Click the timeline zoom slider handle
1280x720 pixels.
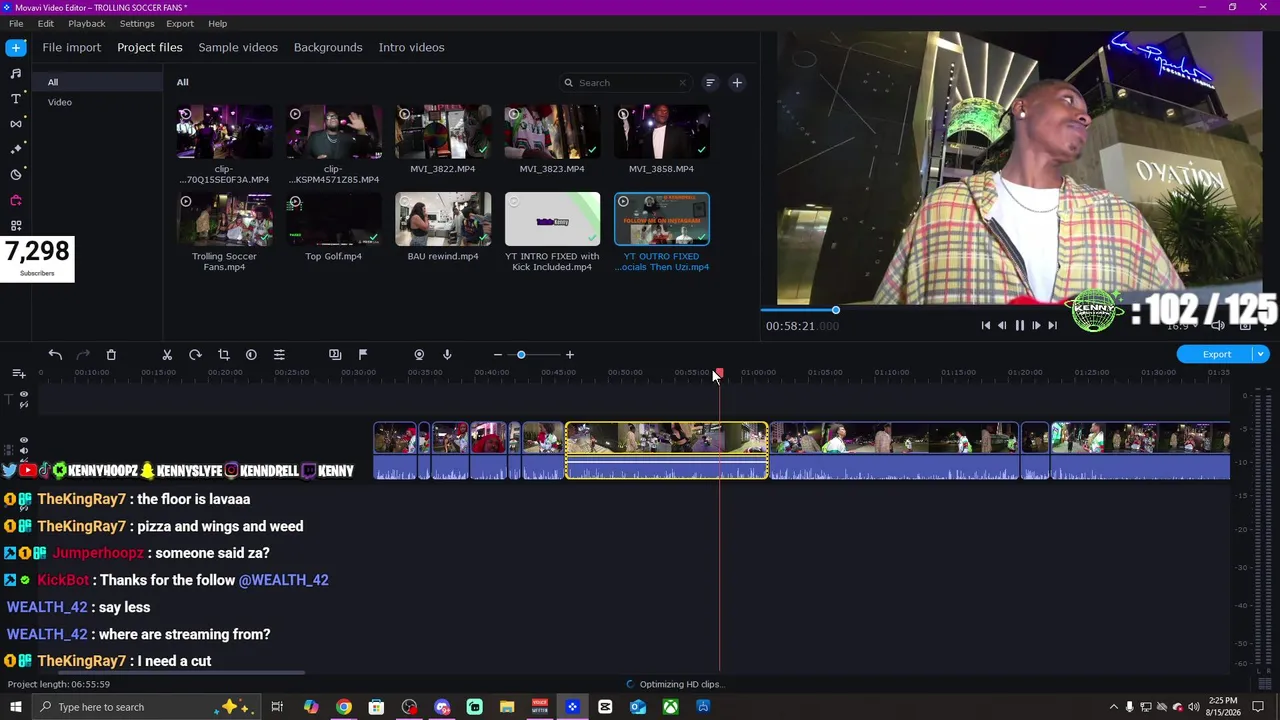(x=521, y=355)
